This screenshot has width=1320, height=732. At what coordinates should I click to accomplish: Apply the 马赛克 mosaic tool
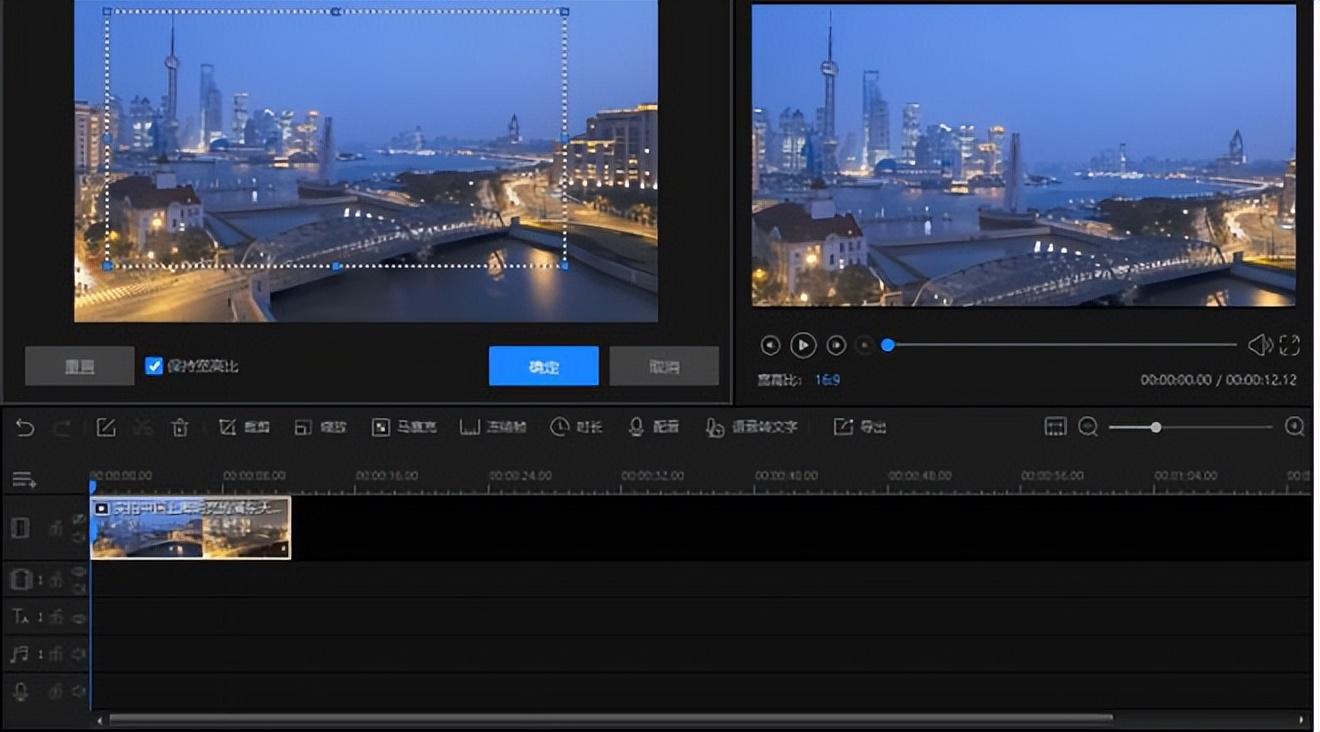click(404, 427)
